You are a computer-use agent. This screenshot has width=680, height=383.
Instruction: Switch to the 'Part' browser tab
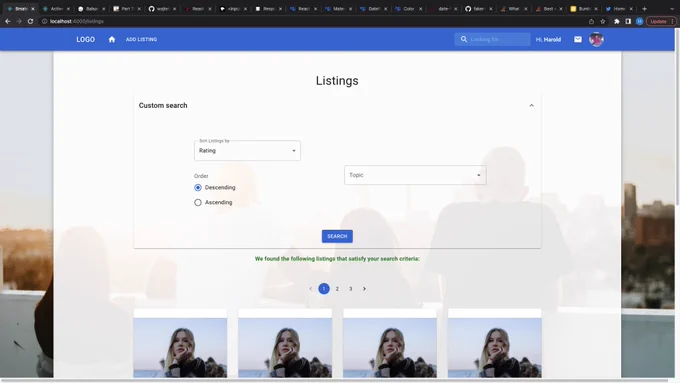[127, 9]
